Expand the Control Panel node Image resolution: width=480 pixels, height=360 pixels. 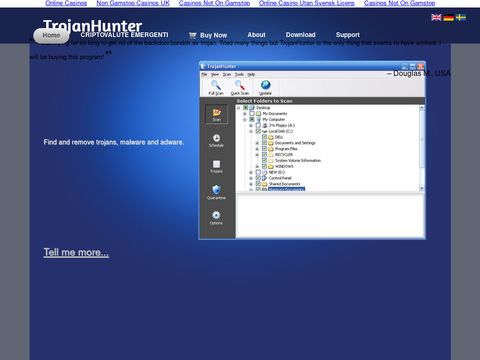coord(251,178)
